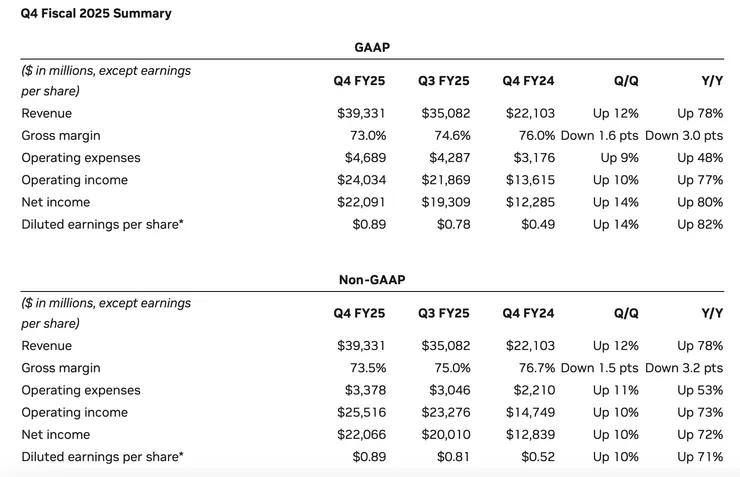Click GAAP diluted EPS value $0.78
Viewport: 740px width, 477px height.
coord(453,224)
